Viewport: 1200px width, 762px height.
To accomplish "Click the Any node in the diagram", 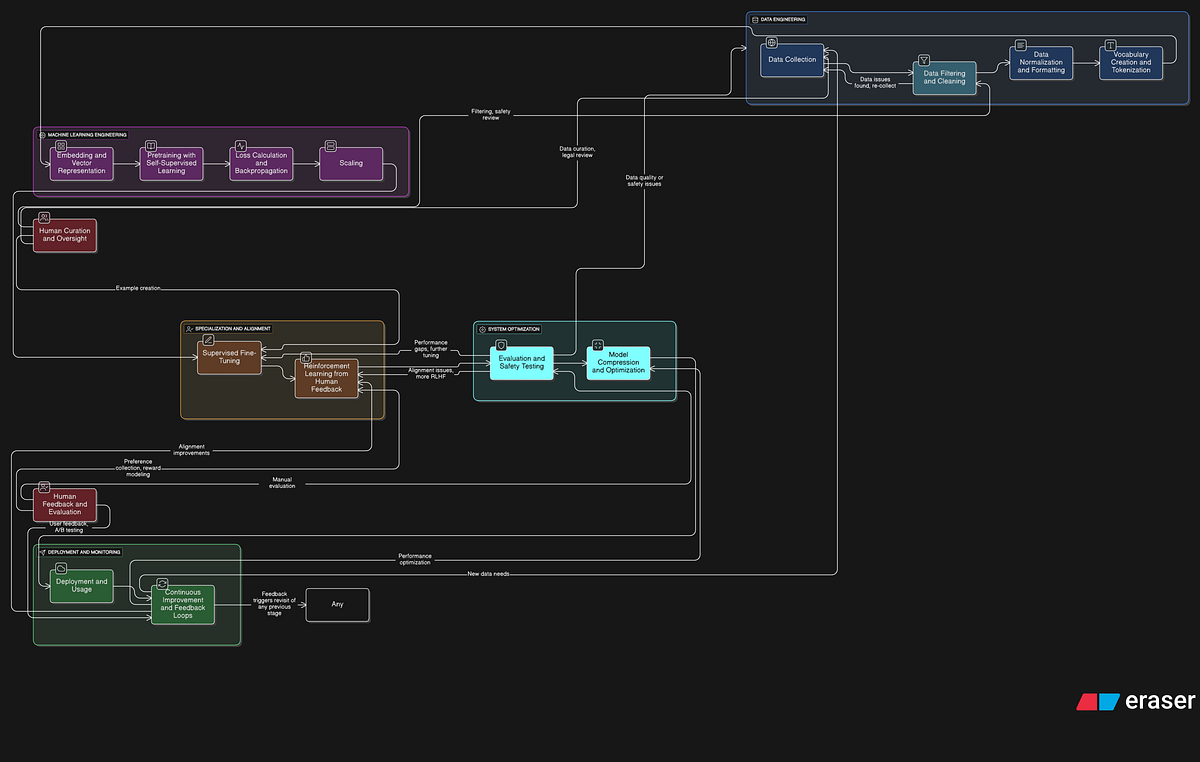I will click(337, 604).
